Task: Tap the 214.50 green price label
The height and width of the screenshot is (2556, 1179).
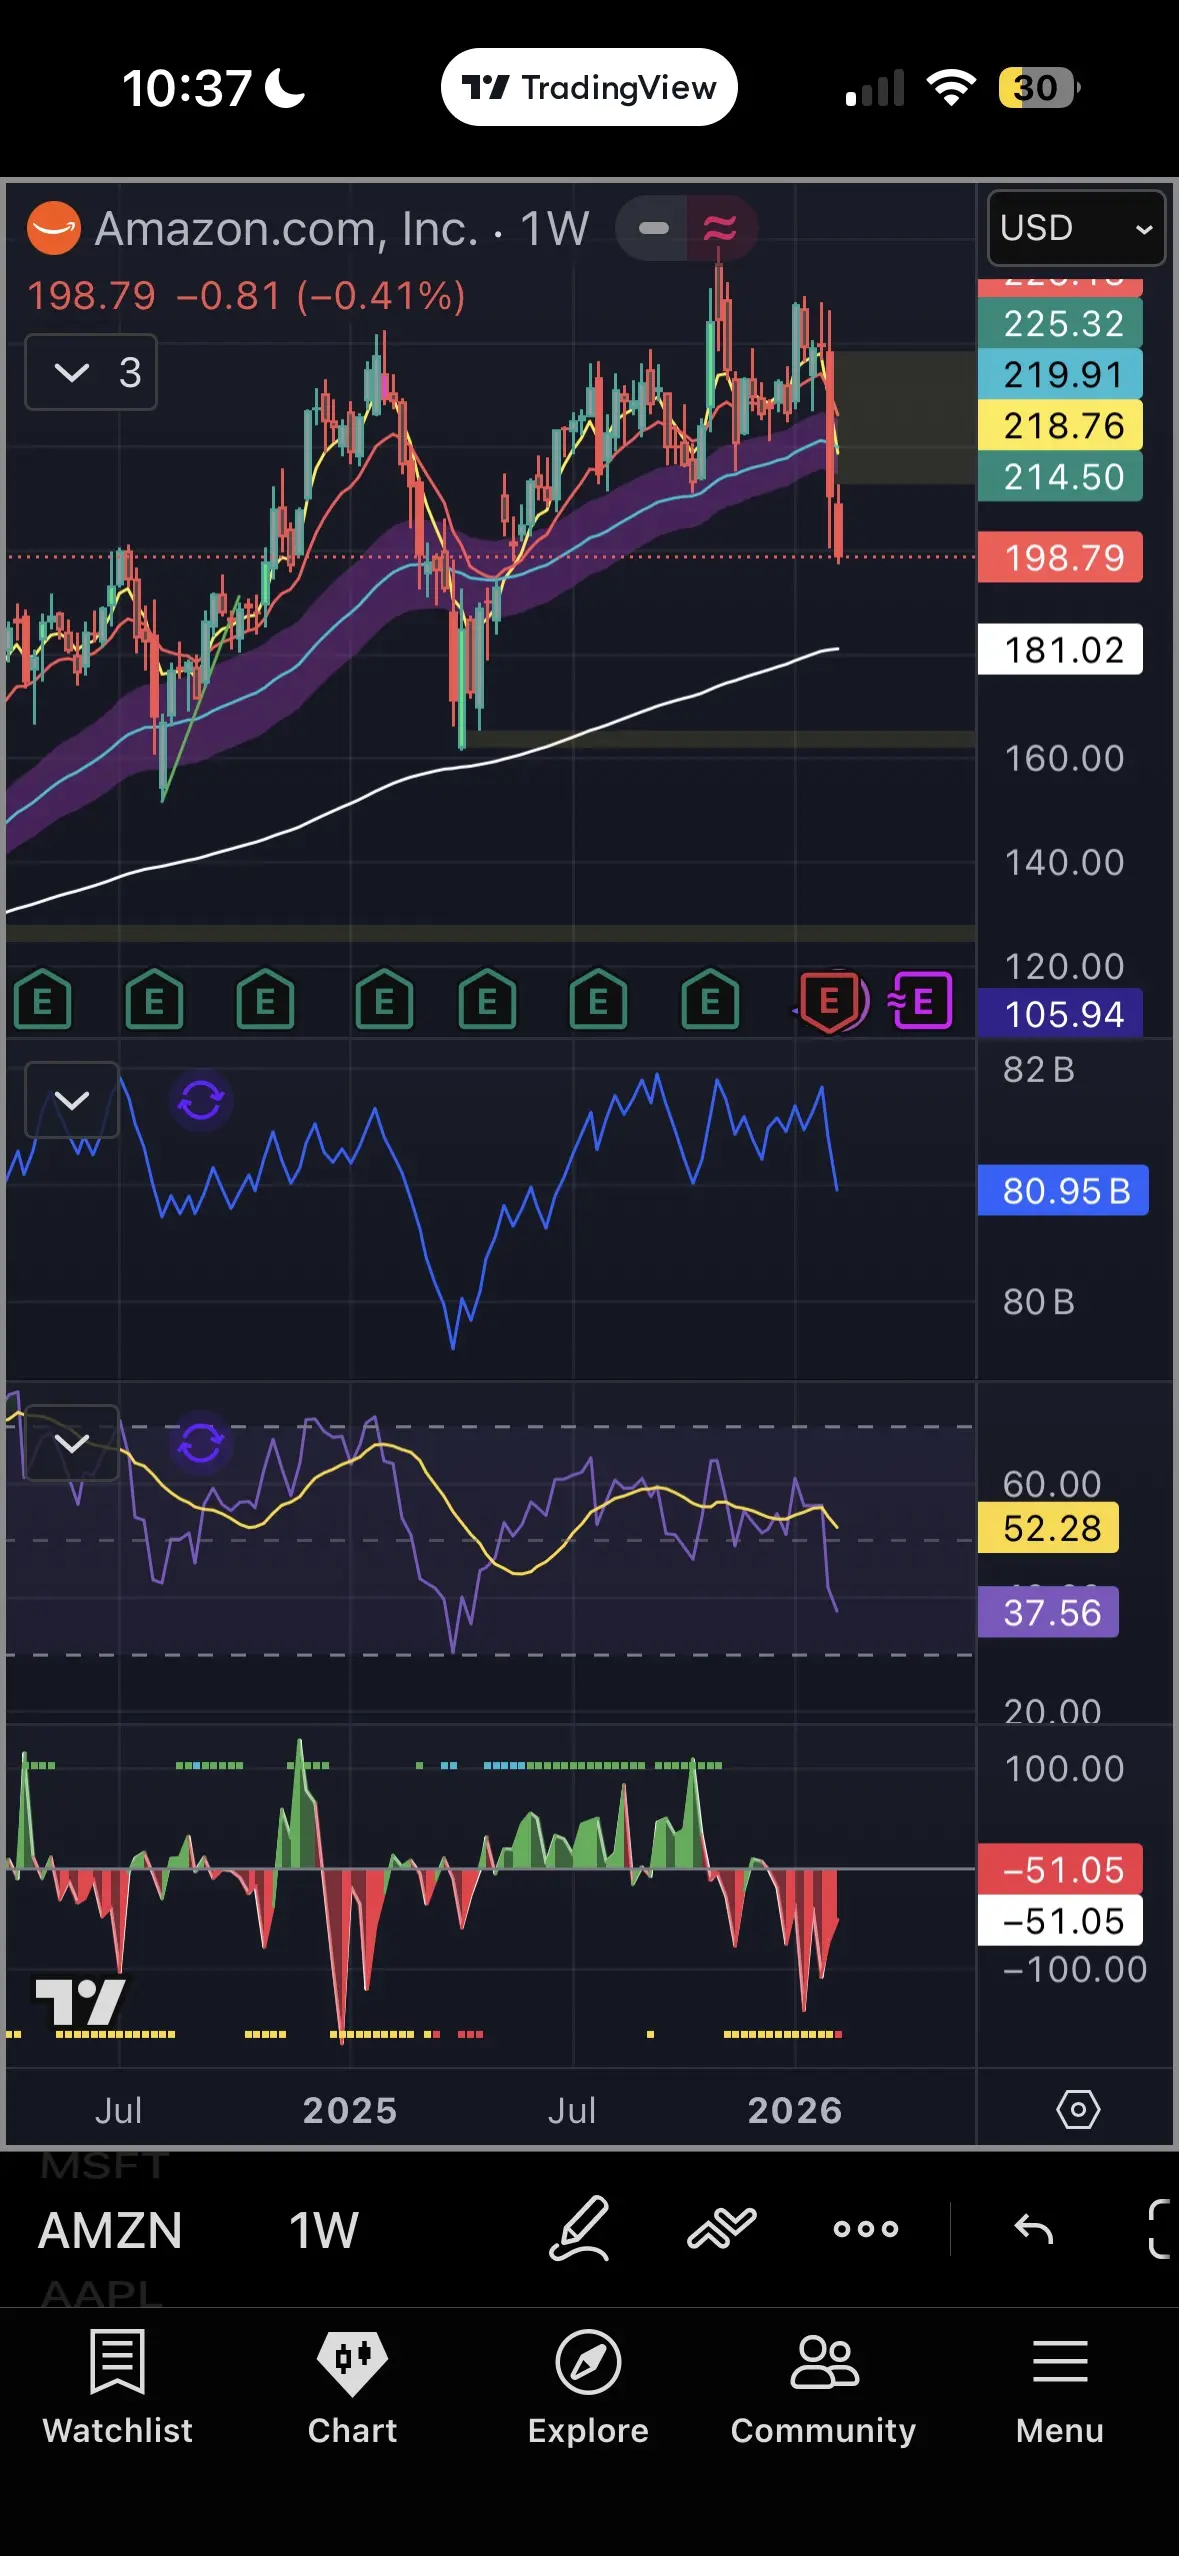Action: 1060,476
